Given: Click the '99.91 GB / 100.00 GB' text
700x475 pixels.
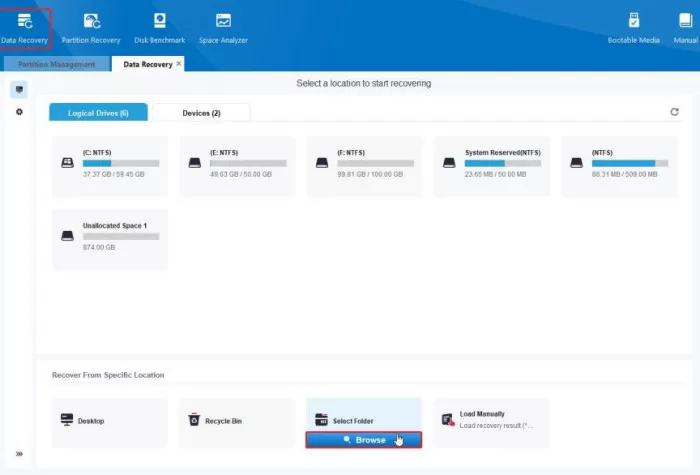Looking at the screenshot, I should 370,174.
